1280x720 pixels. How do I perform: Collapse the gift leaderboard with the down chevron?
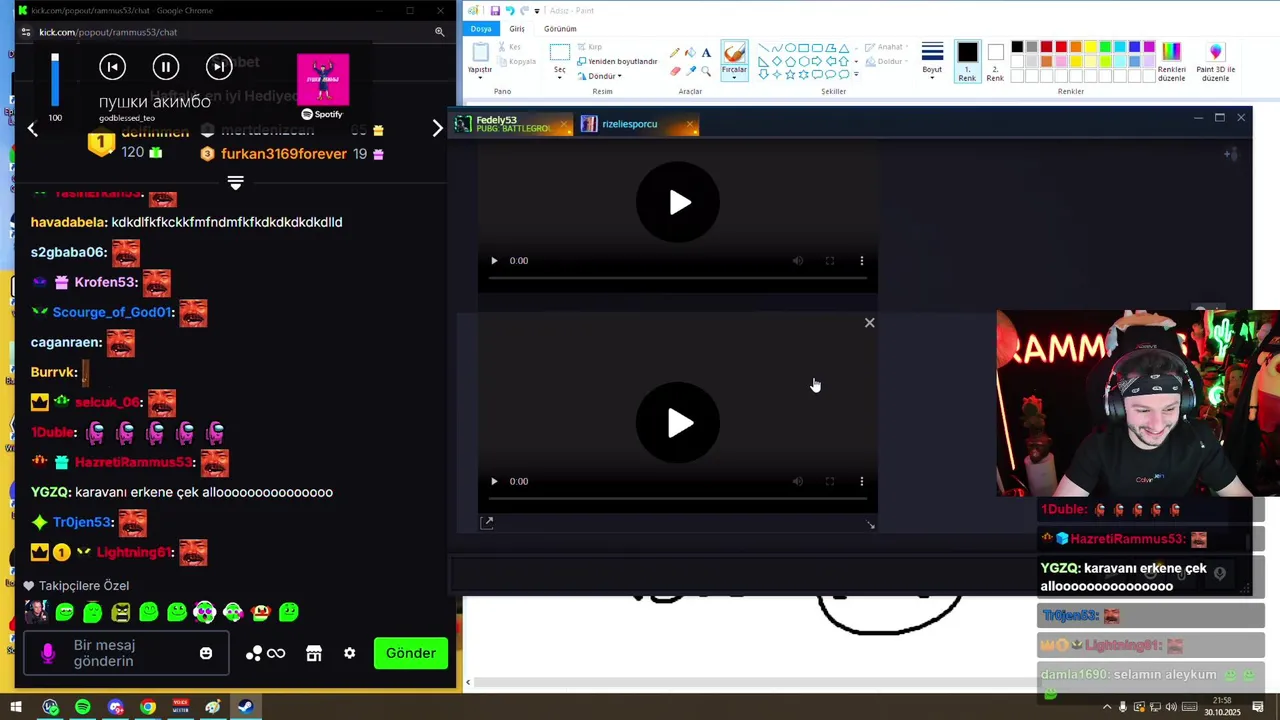pyautogui.click(x=235, y=183)
